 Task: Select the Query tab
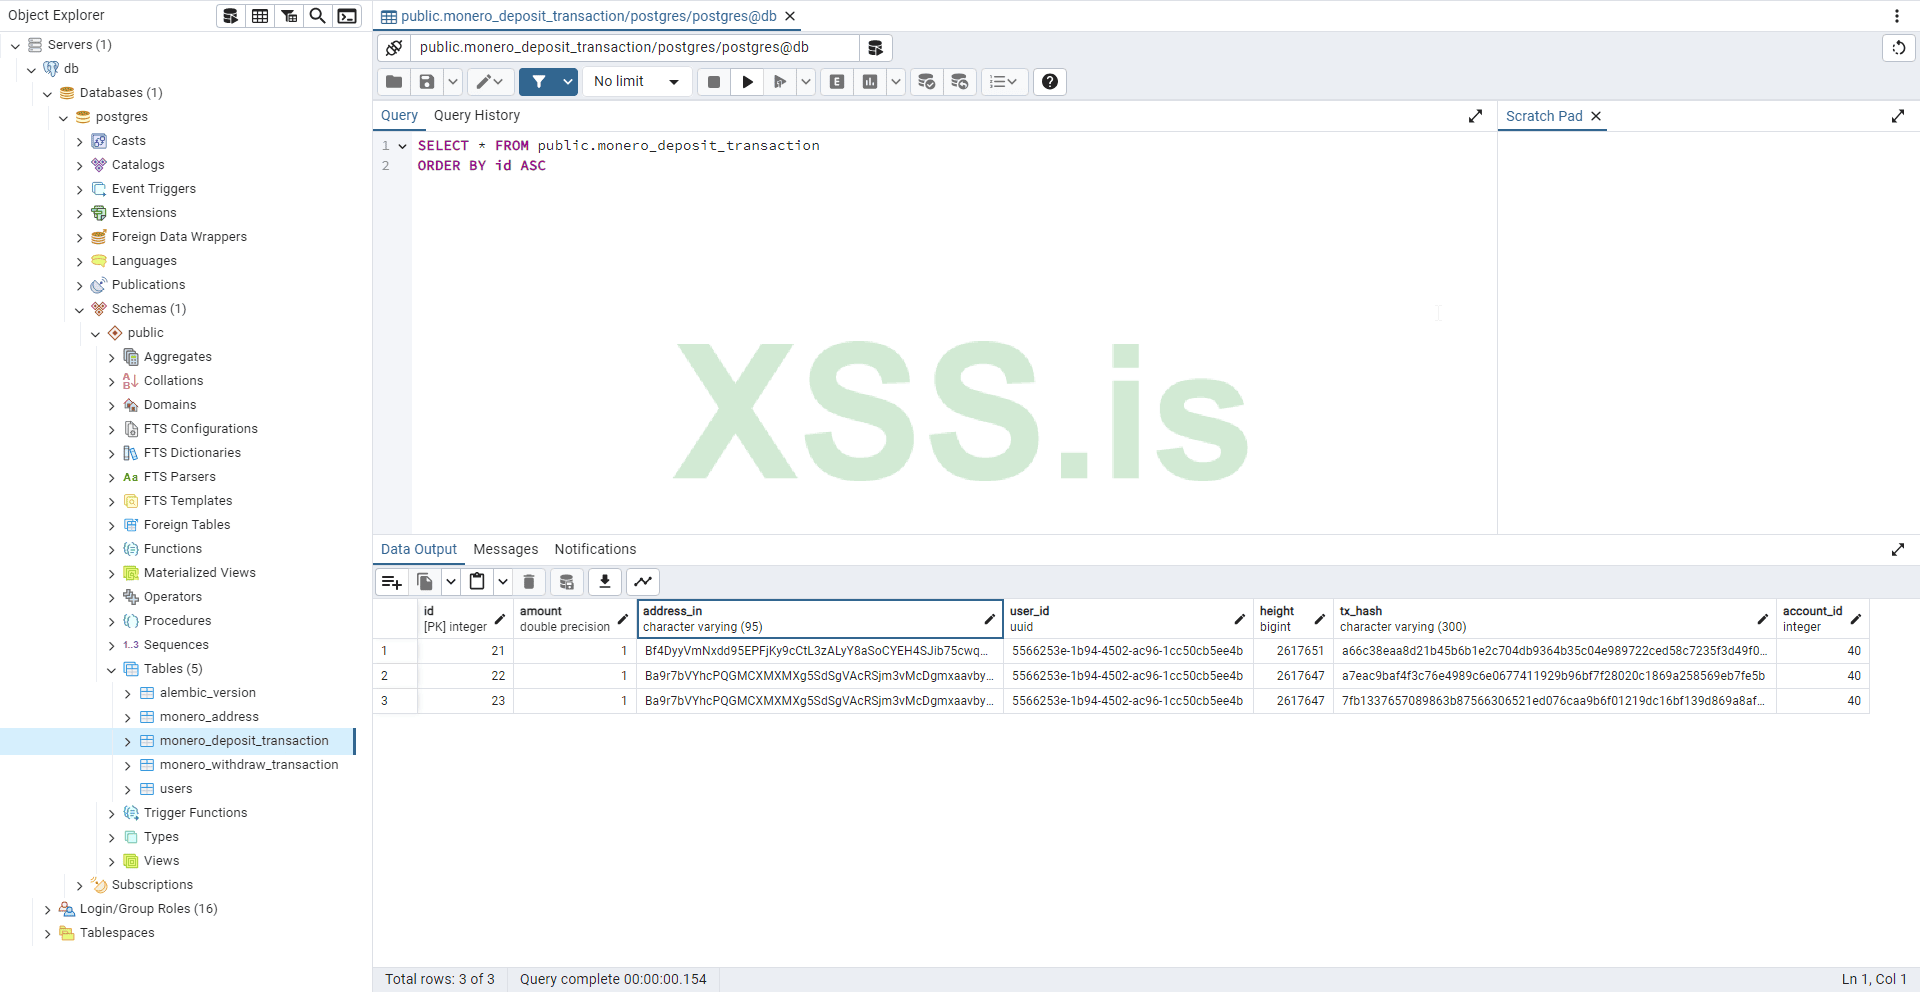click(399, 116)
